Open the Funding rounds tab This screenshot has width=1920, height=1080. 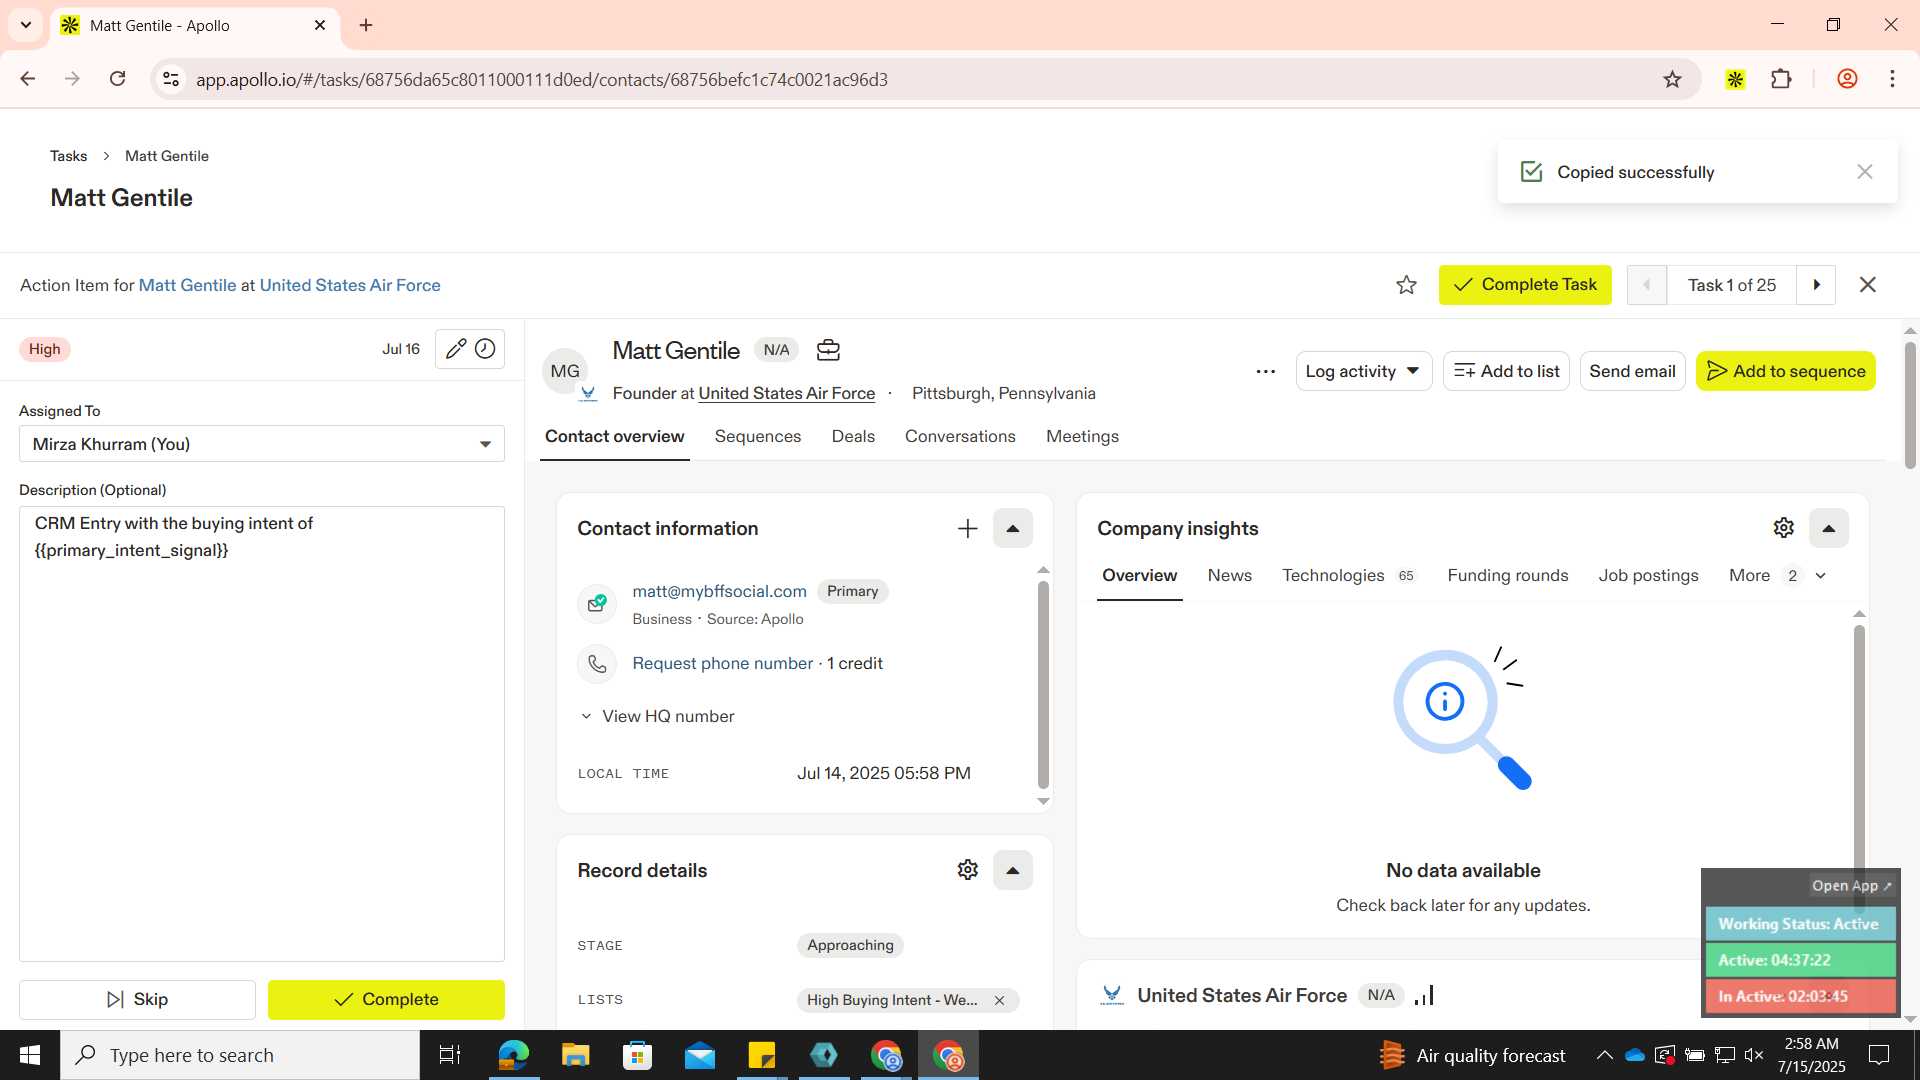point(1507,576)
